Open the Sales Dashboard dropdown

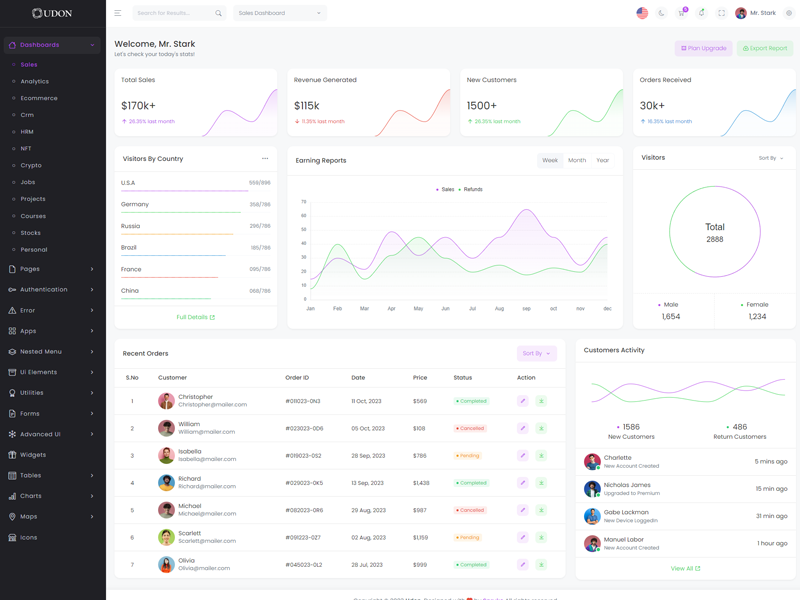point(280,13)
